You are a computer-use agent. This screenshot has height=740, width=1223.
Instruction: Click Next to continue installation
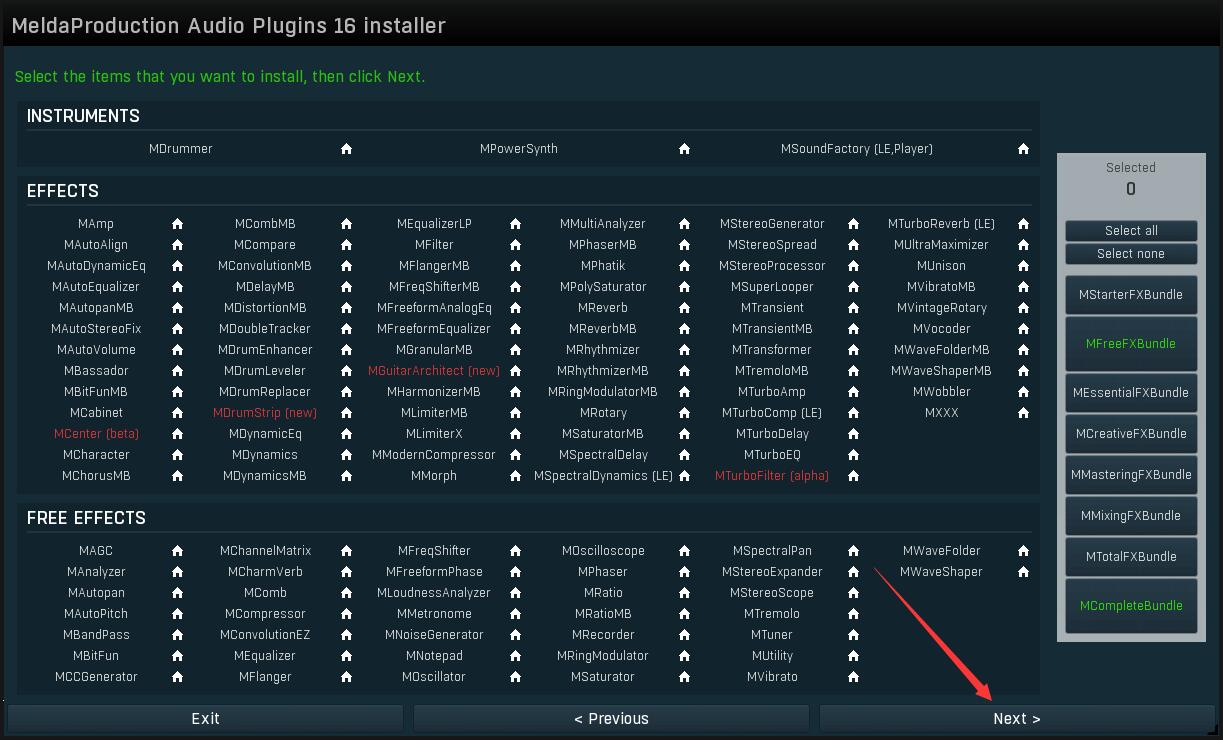[1016, 718]
